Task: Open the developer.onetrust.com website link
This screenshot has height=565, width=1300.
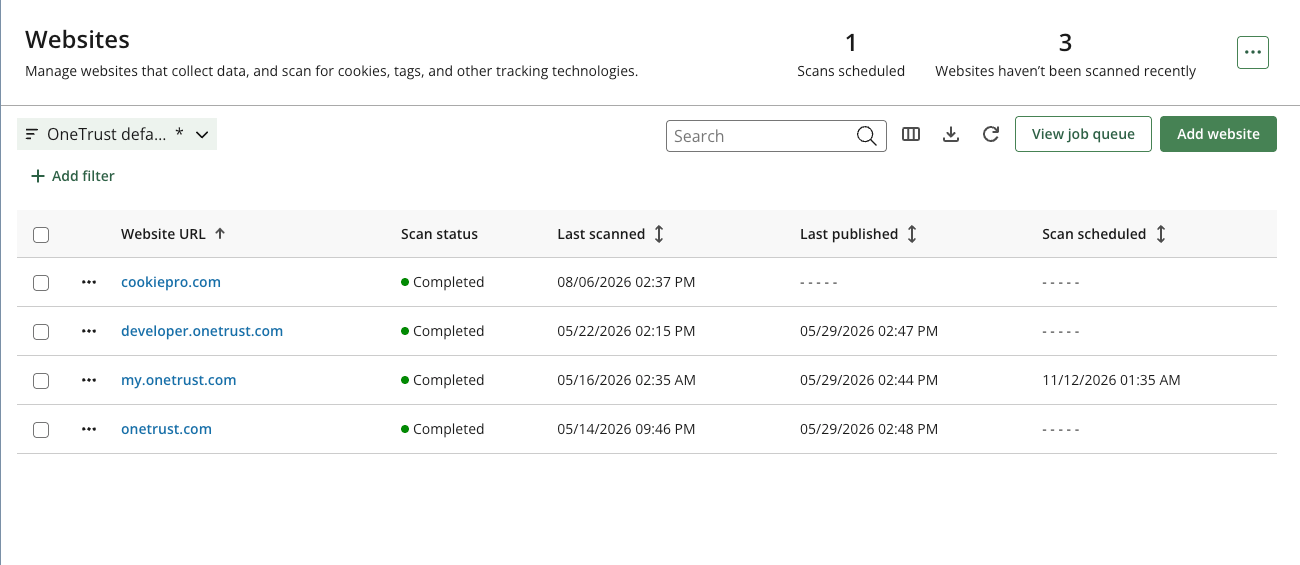Action: tap(202, 331)
